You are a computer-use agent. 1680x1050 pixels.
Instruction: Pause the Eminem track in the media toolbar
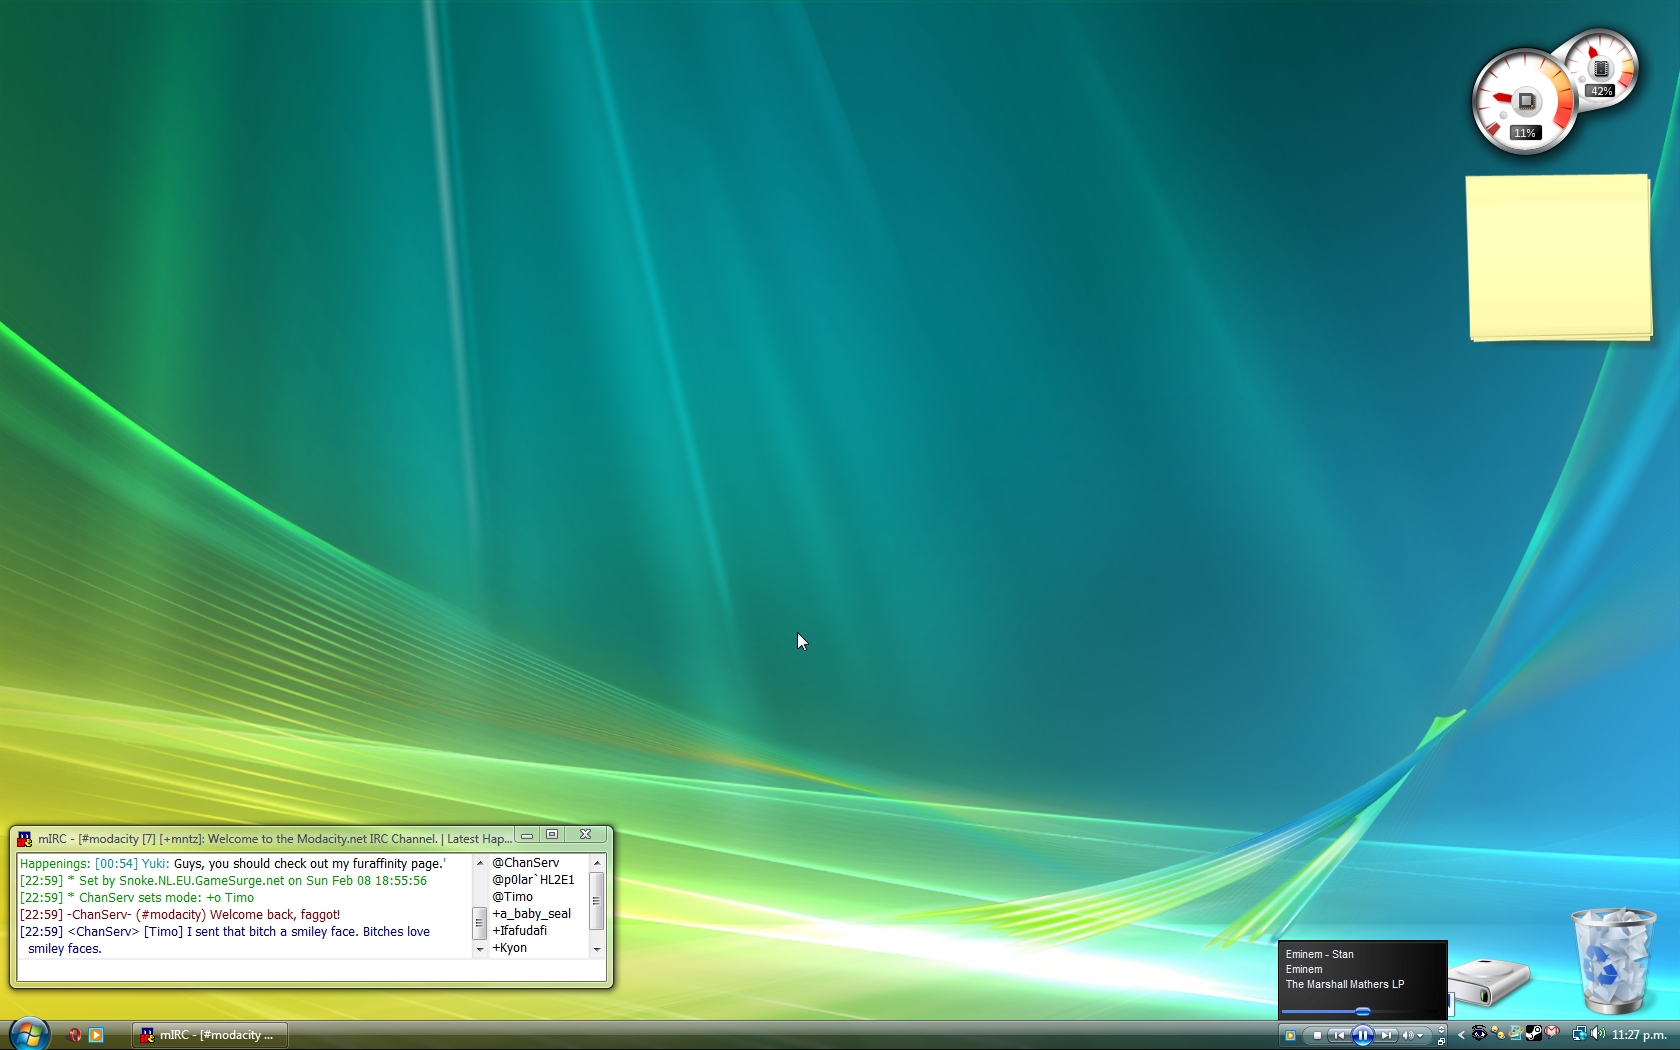point(1362,1036)
